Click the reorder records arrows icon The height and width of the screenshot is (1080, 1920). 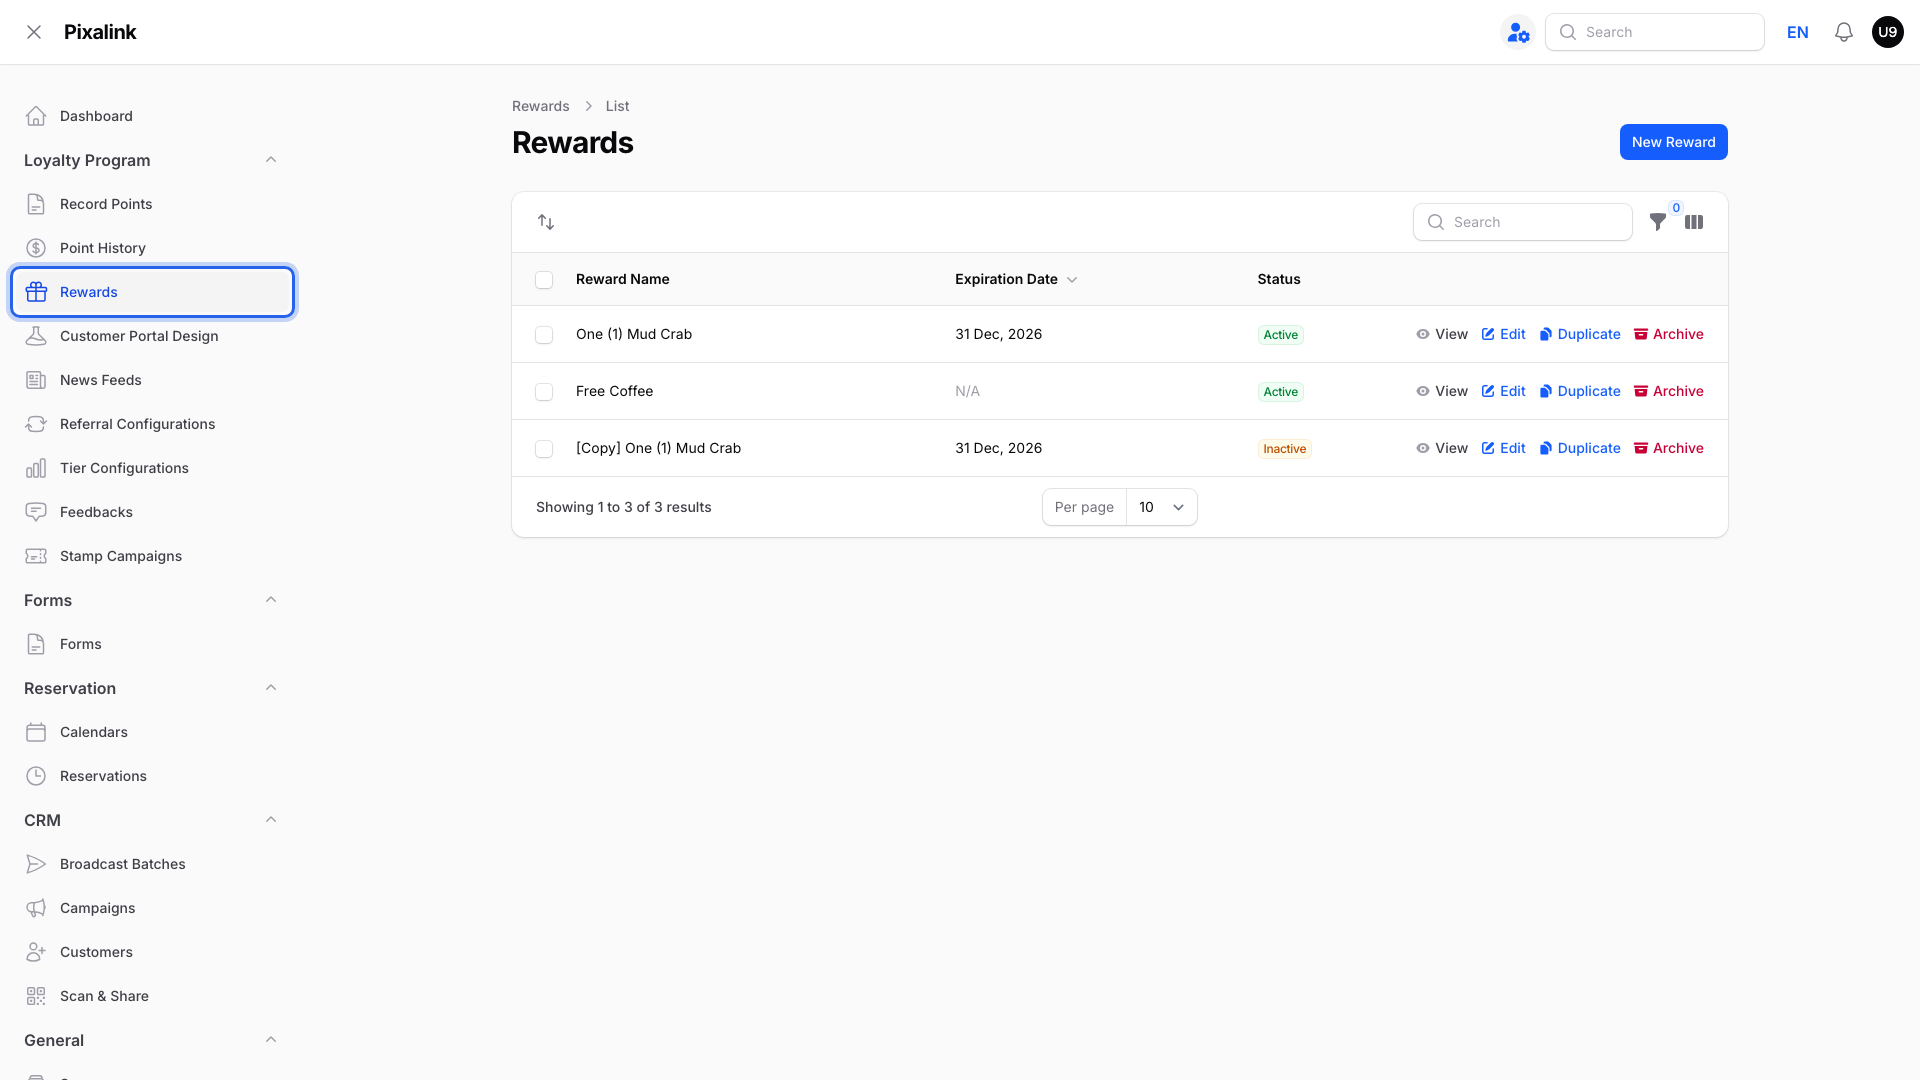[x=546, y=222]
